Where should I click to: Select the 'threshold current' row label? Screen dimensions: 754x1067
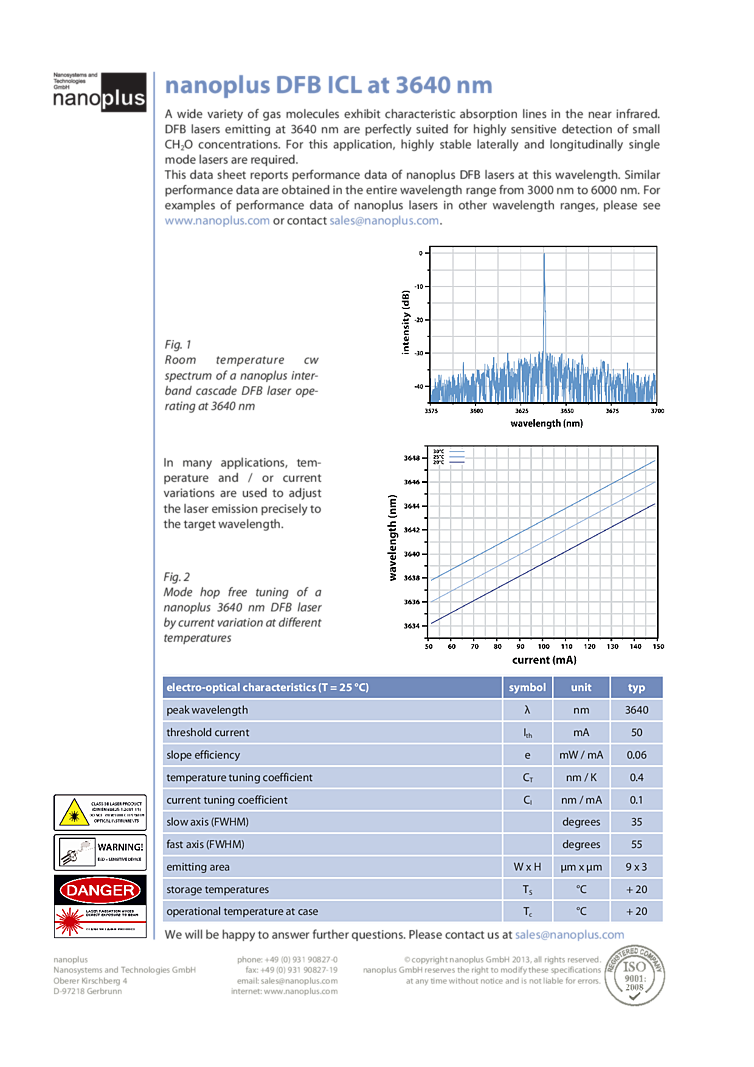(x=208, y=732)
